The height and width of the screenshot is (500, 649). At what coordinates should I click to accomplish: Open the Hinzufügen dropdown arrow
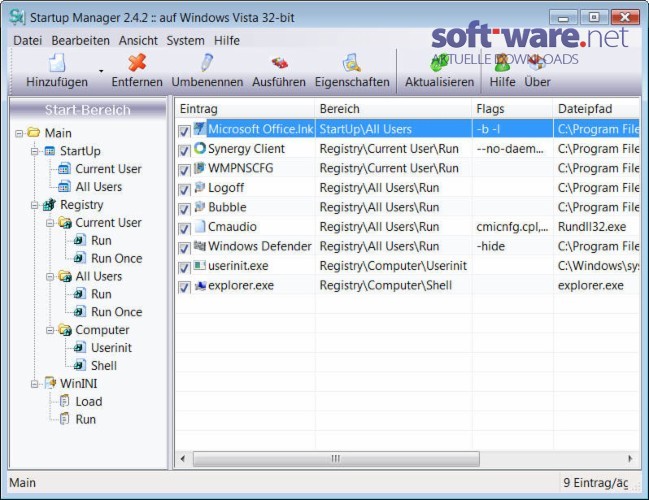tap(101, 71)
